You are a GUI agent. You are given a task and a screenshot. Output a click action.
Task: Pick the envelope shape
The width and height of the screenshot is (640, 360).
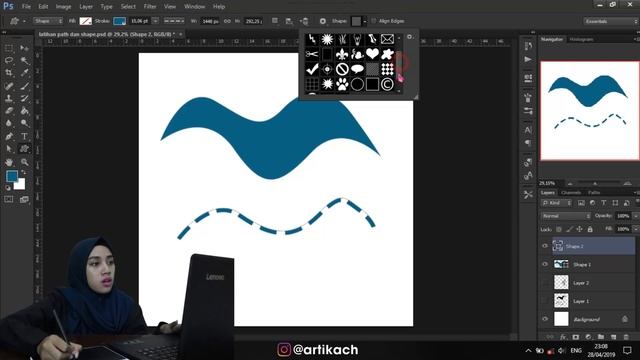387,39
